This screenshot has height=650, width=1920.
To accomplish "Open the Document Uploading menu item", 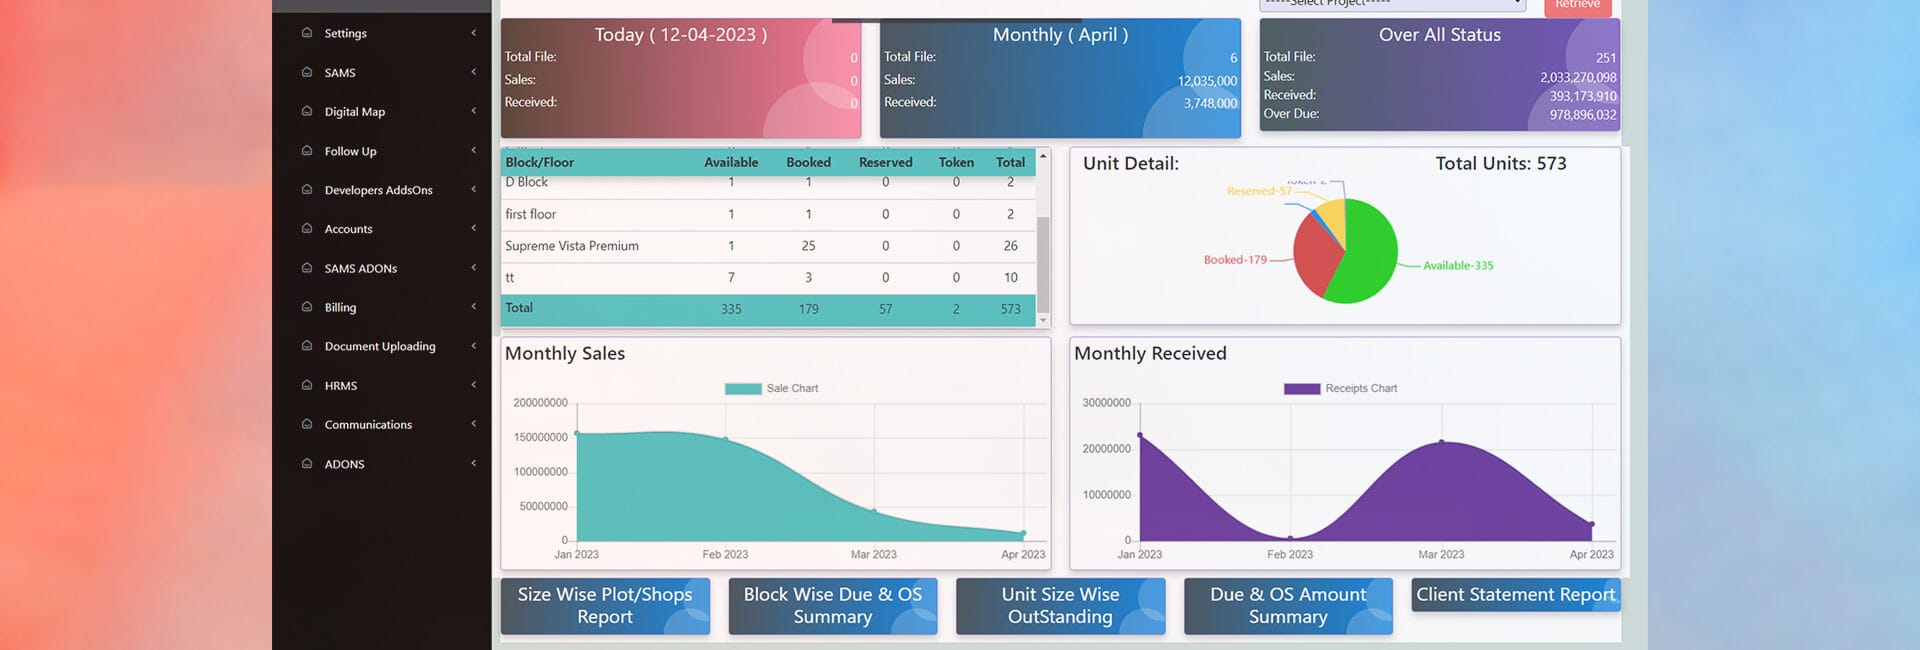I will tap(382, 346).
